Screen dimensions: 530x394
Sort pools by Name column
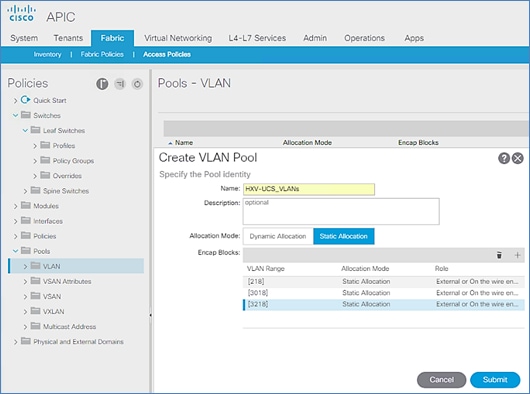tap(184, 143)
